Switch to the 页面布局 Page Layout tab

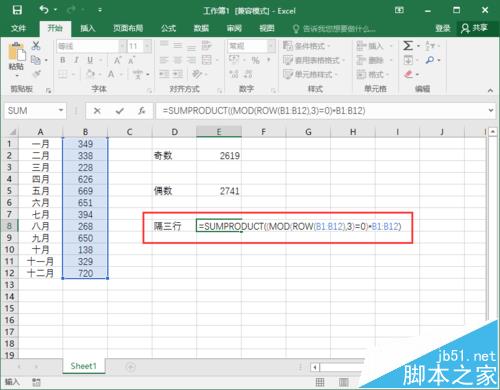(x=128, y=28)
